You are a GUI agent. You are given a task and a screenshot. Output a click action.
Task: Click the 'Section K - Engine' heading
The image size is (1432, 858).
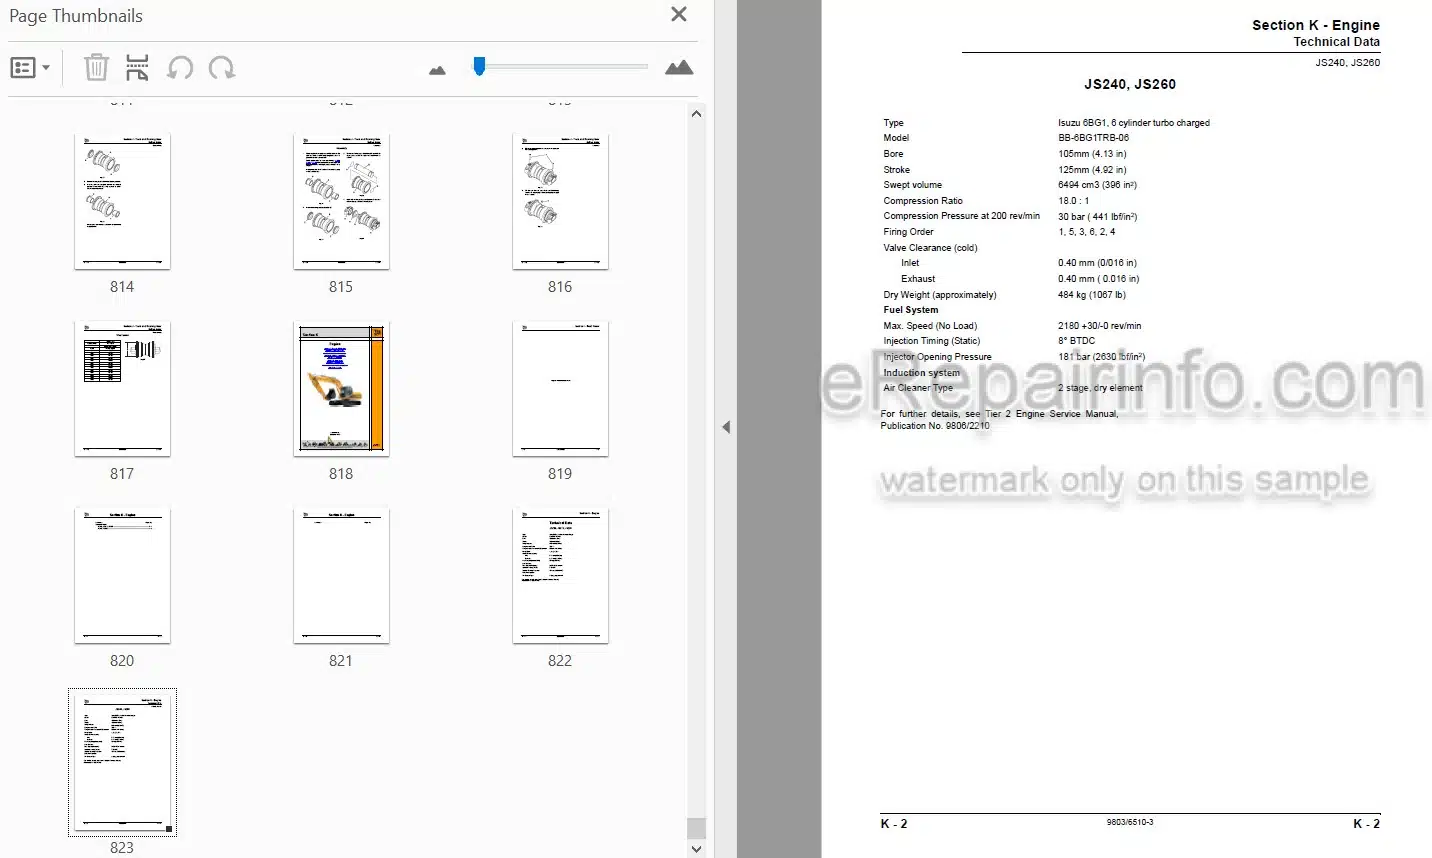coord(1315,25)
